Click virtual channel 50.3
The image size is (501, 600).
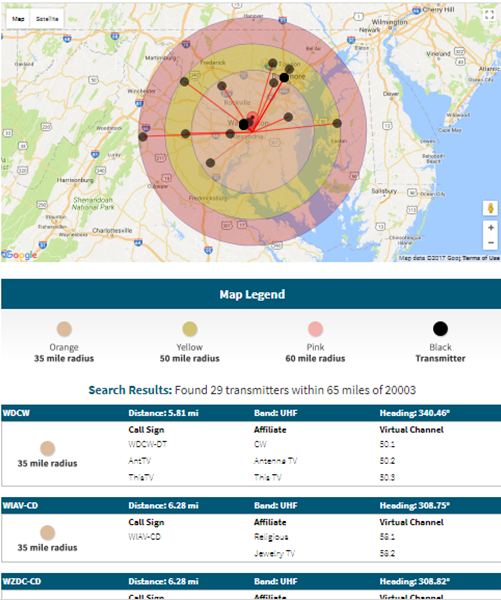[387, 477]
